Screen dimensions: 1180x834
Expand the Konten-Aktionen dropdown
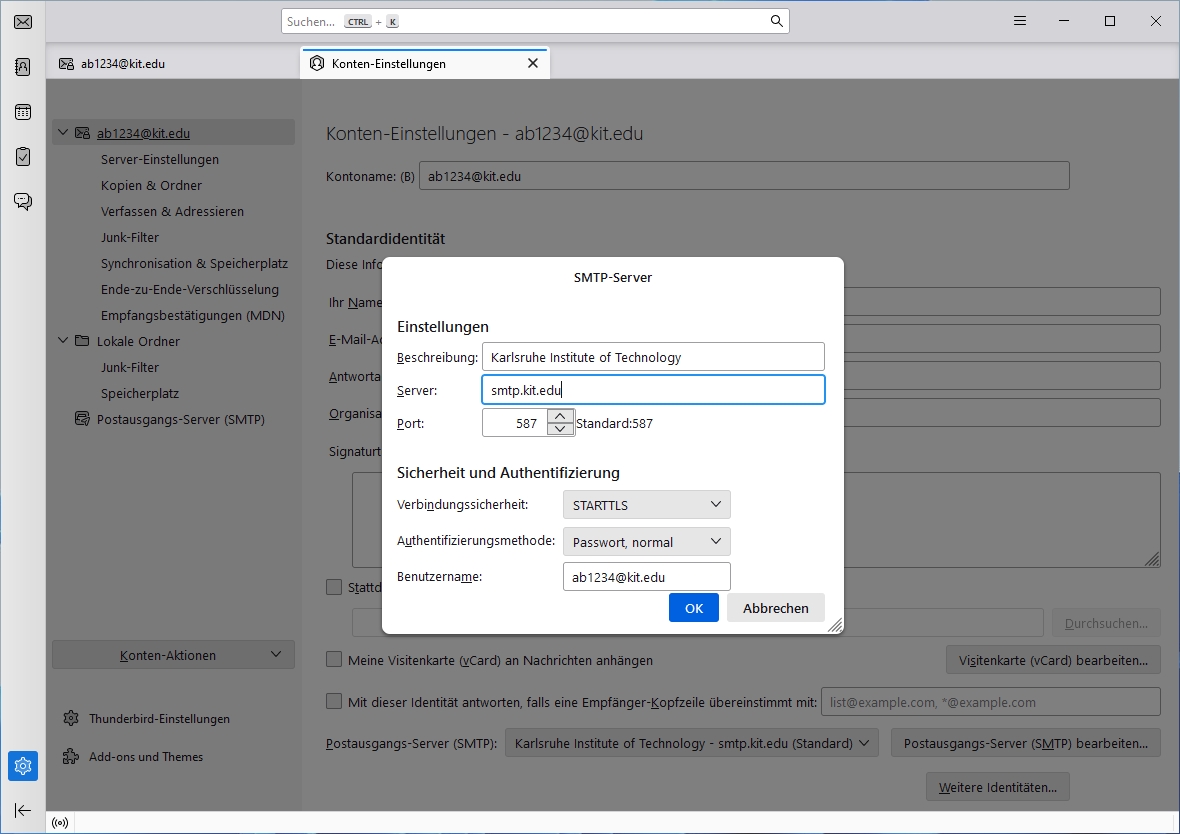pos(173,655)
